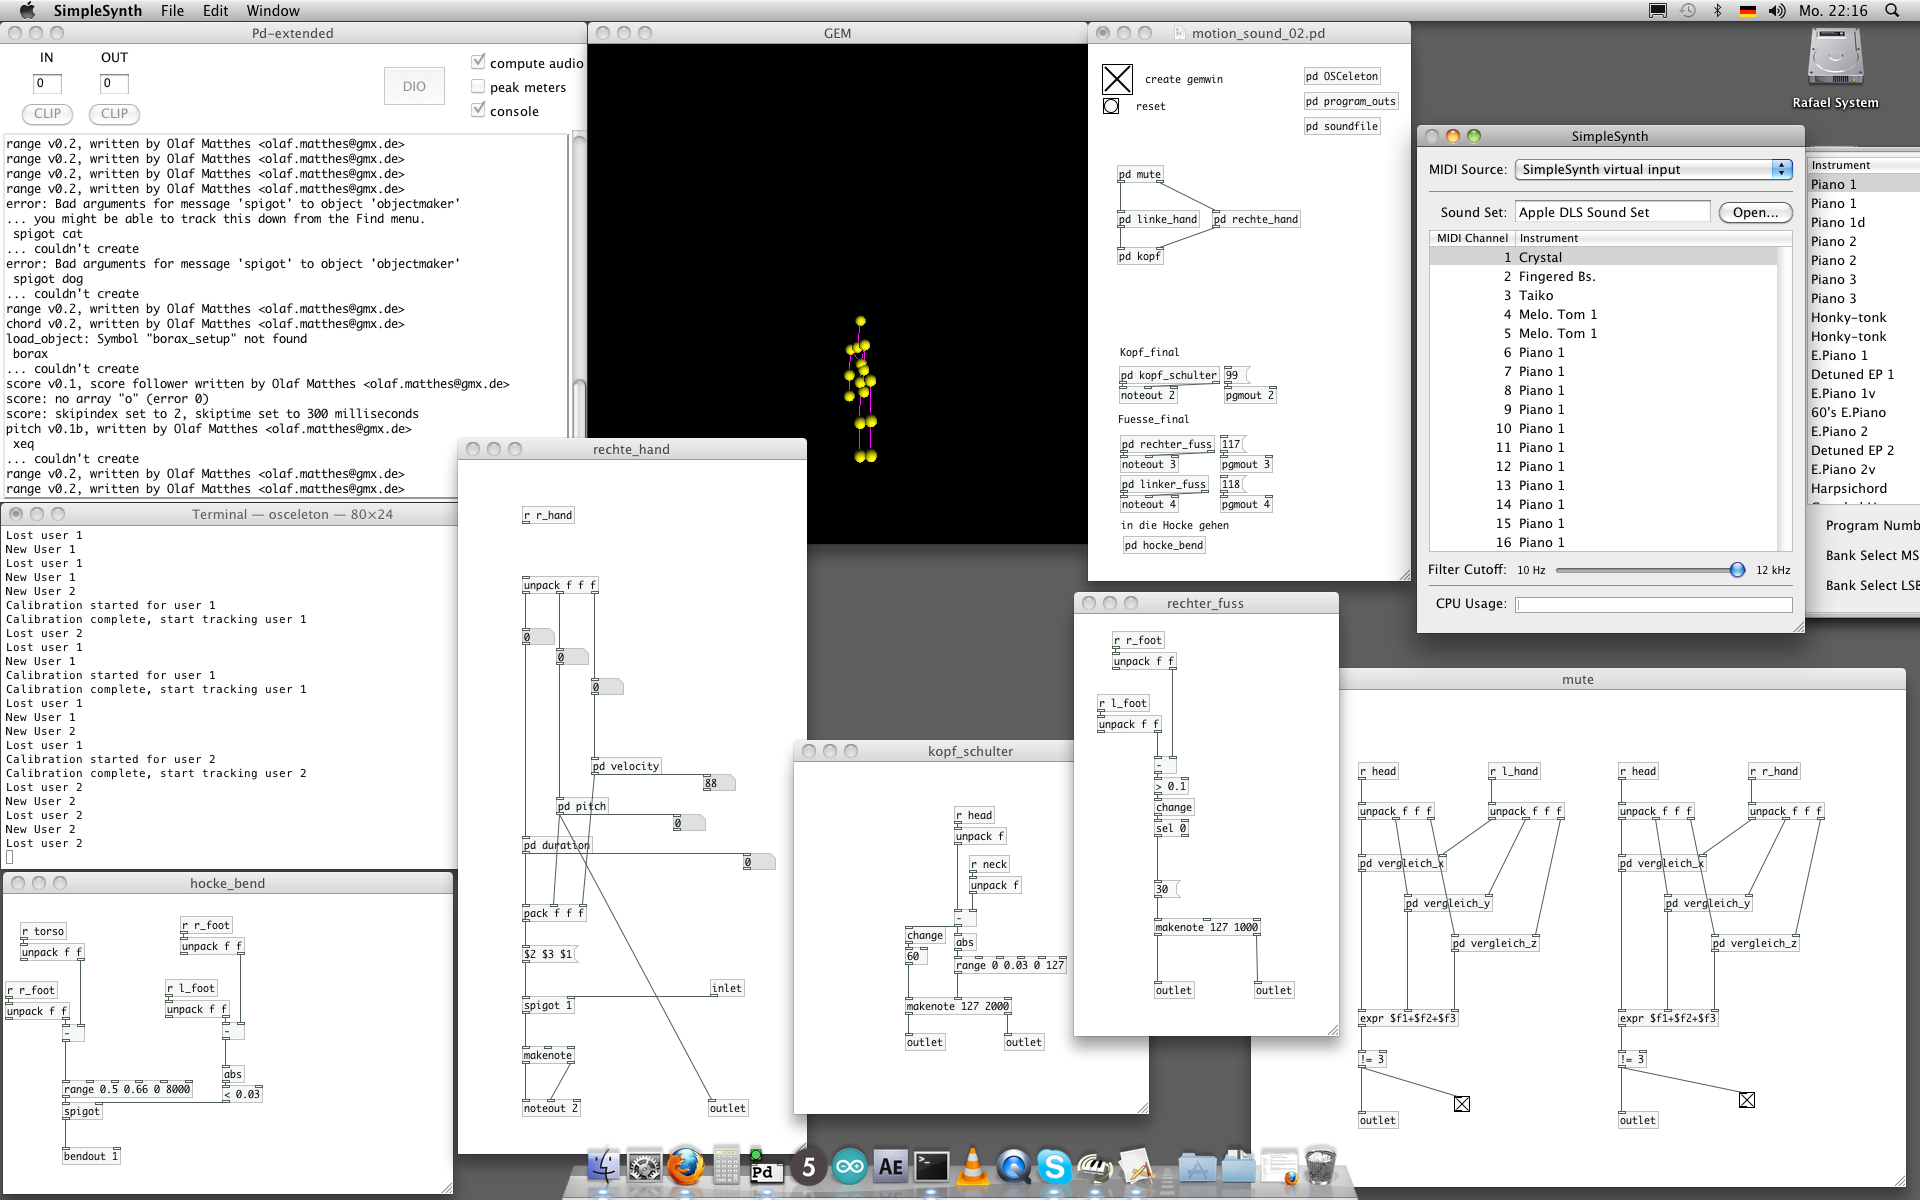This screenshot has height=1200, width=1920.
Task: Launch Arduino from the dock
Action: click(x=849, y=1166)
